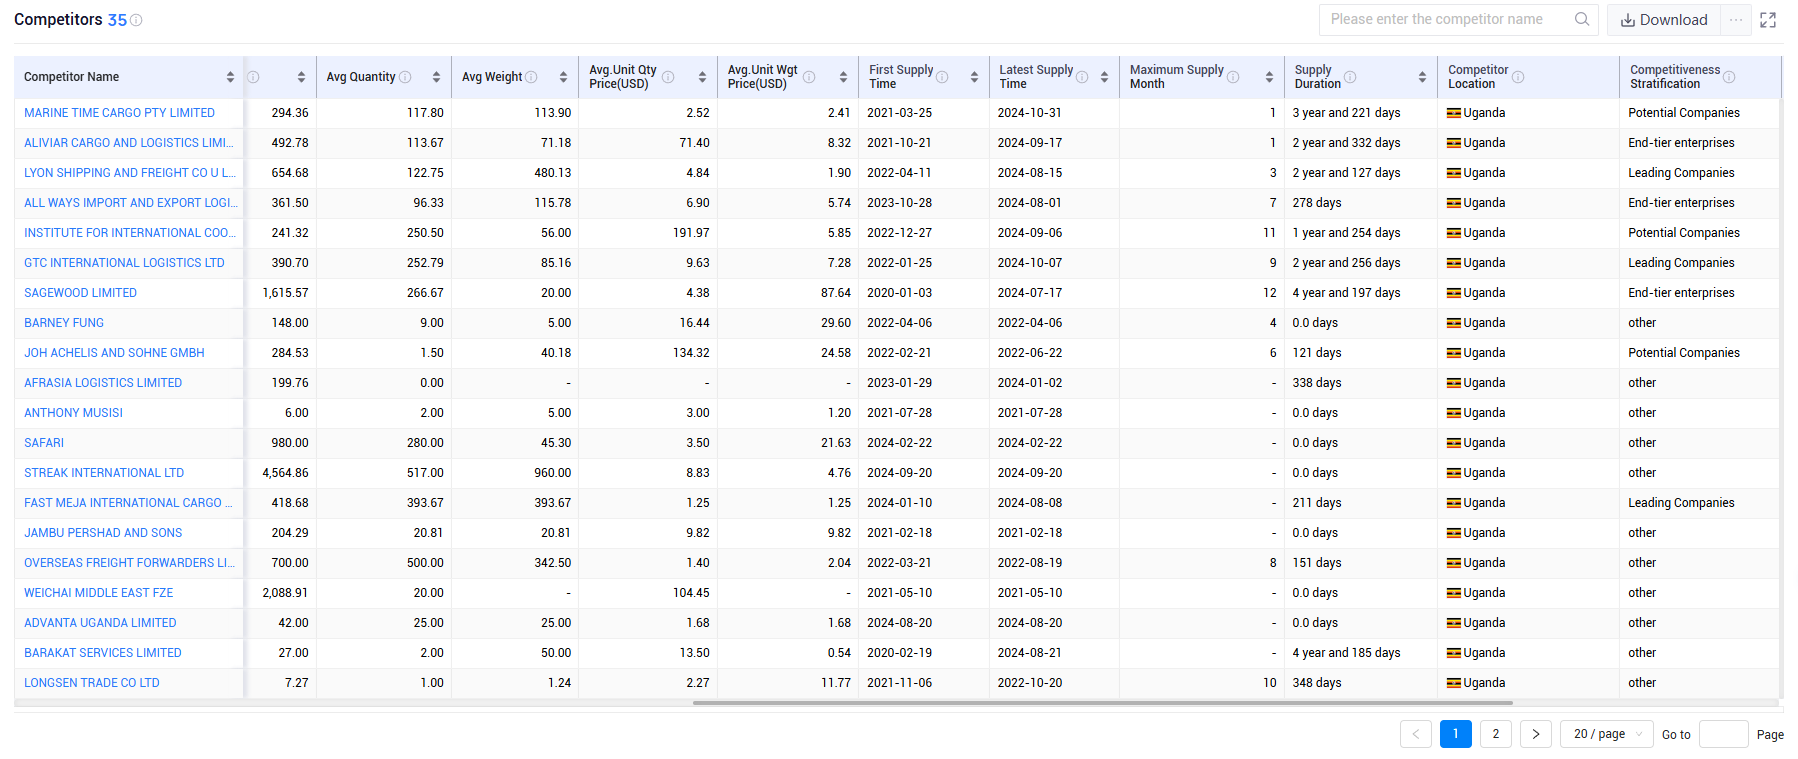Click info icon beside Avg Quantity
1798x759 pixels.
tap(405, 77)
